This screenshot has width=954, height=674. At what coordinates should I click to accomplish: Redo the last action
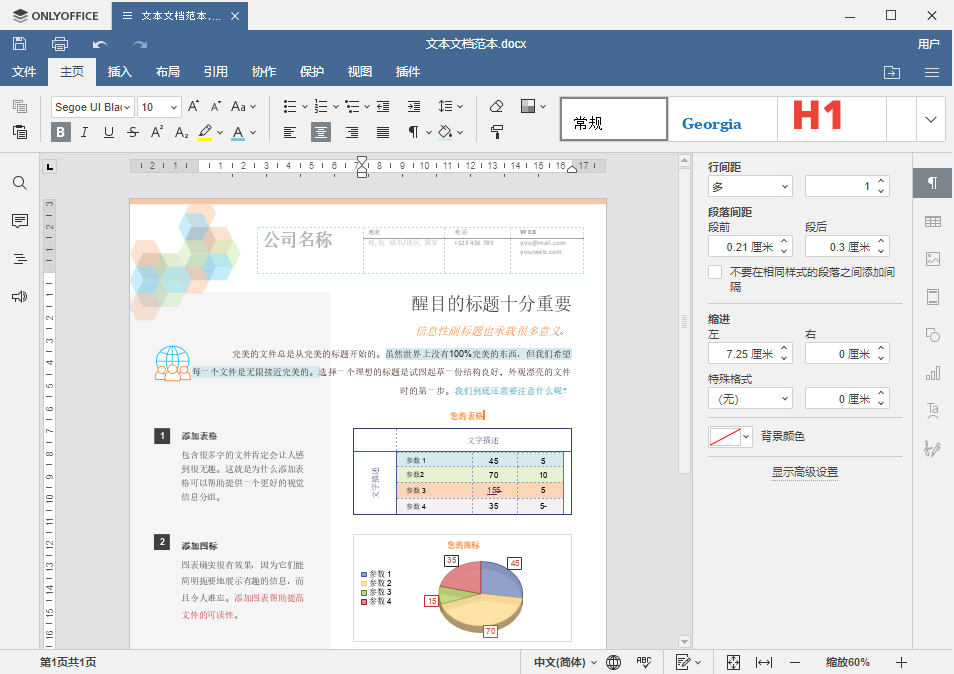point(140,44)
